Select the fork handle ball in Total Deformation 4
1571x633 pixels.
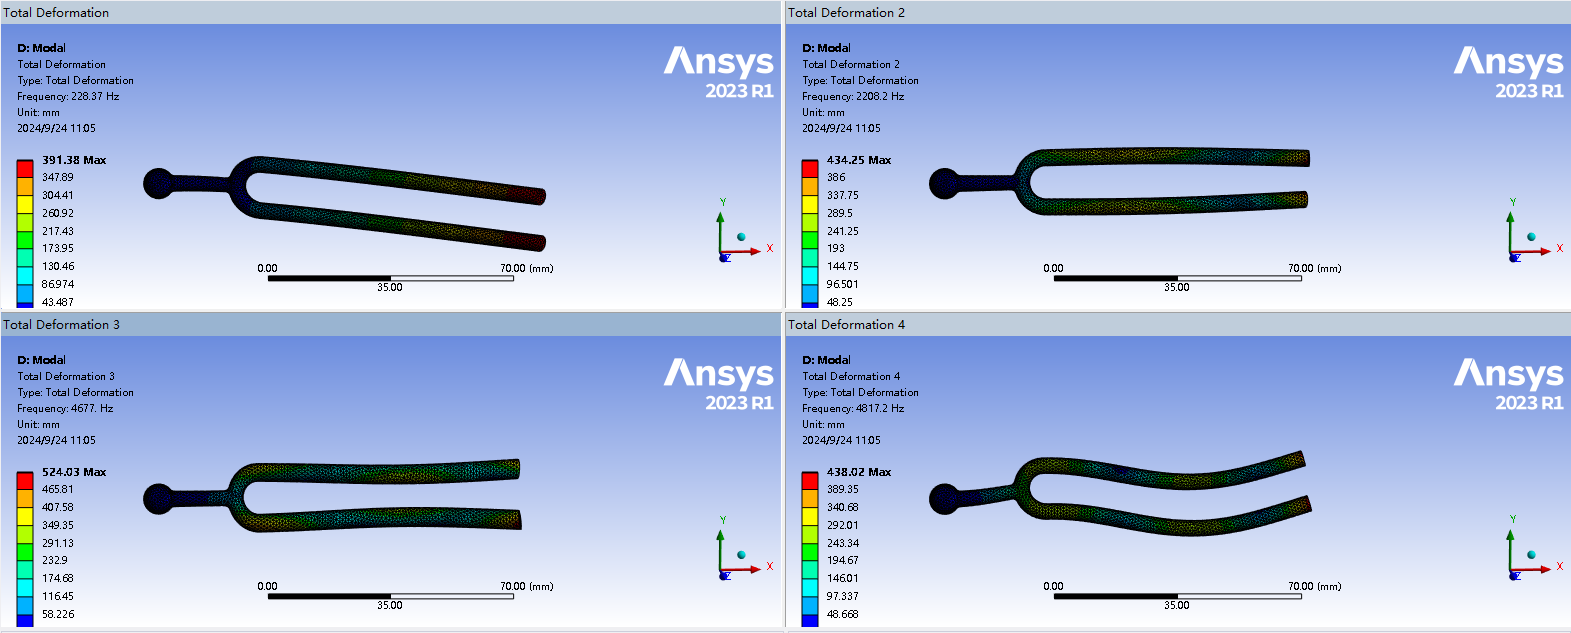(943, 498)
